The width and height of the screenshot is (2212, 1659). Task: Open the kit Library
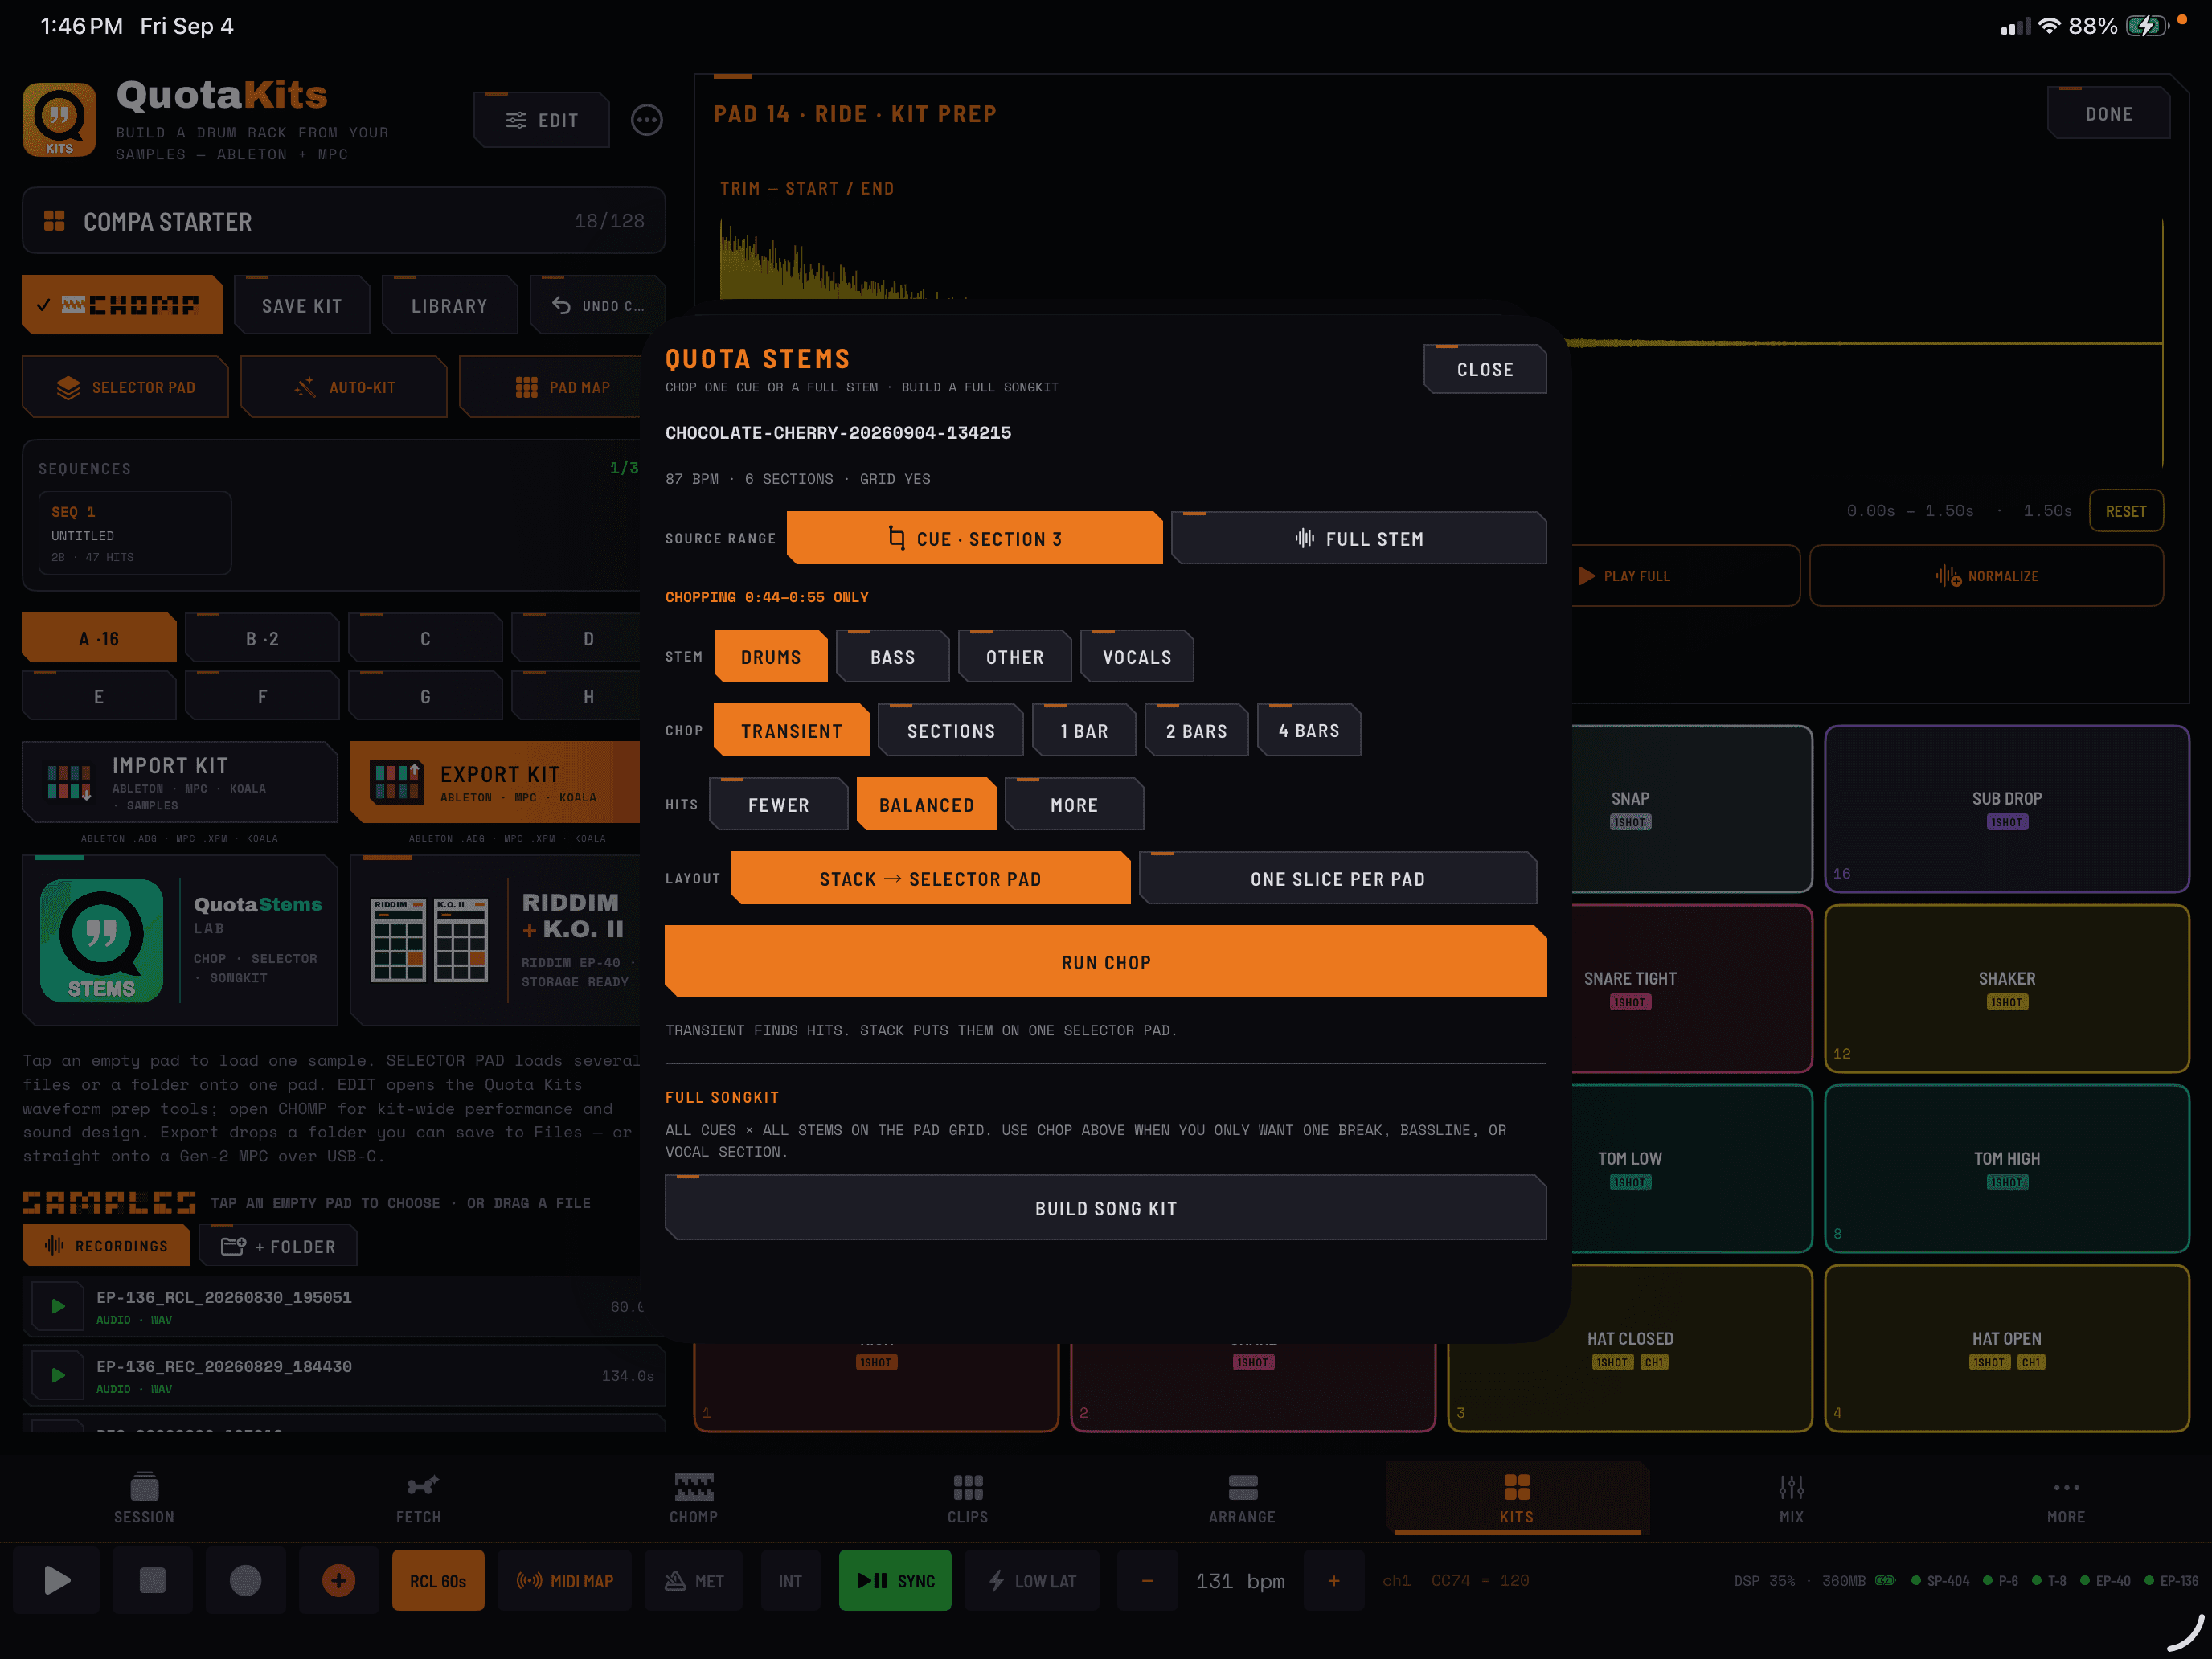point(450,305)
